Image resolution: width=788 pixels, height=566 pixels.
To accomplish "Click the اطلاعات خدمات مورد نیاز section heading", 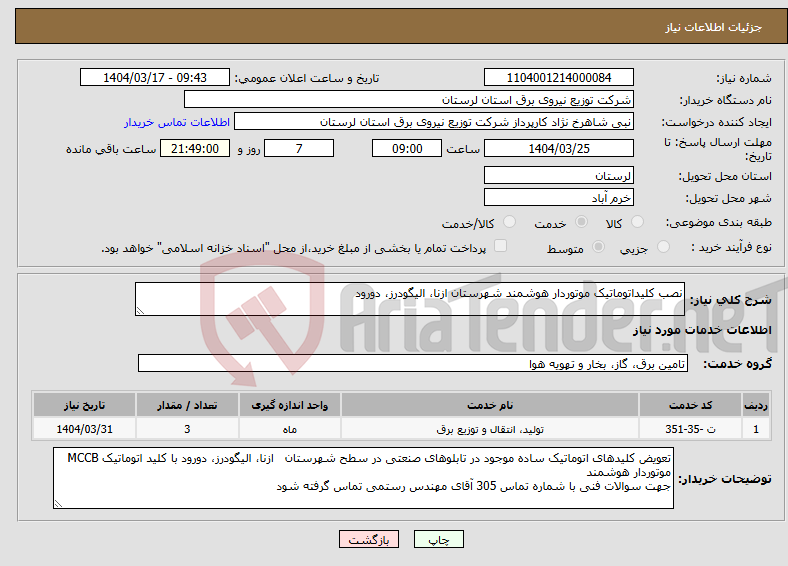I will pos(702,330).
